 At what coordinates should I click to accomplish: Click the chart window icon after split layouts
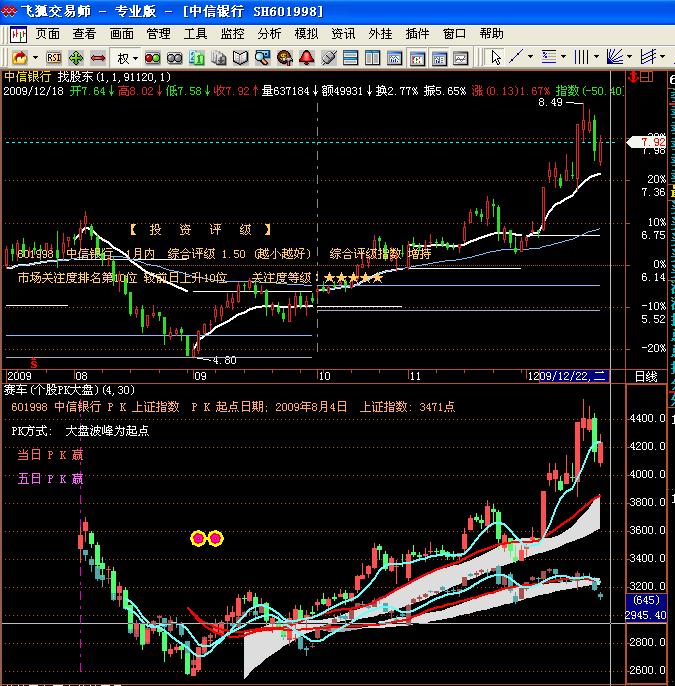click(x=395, y=58)
